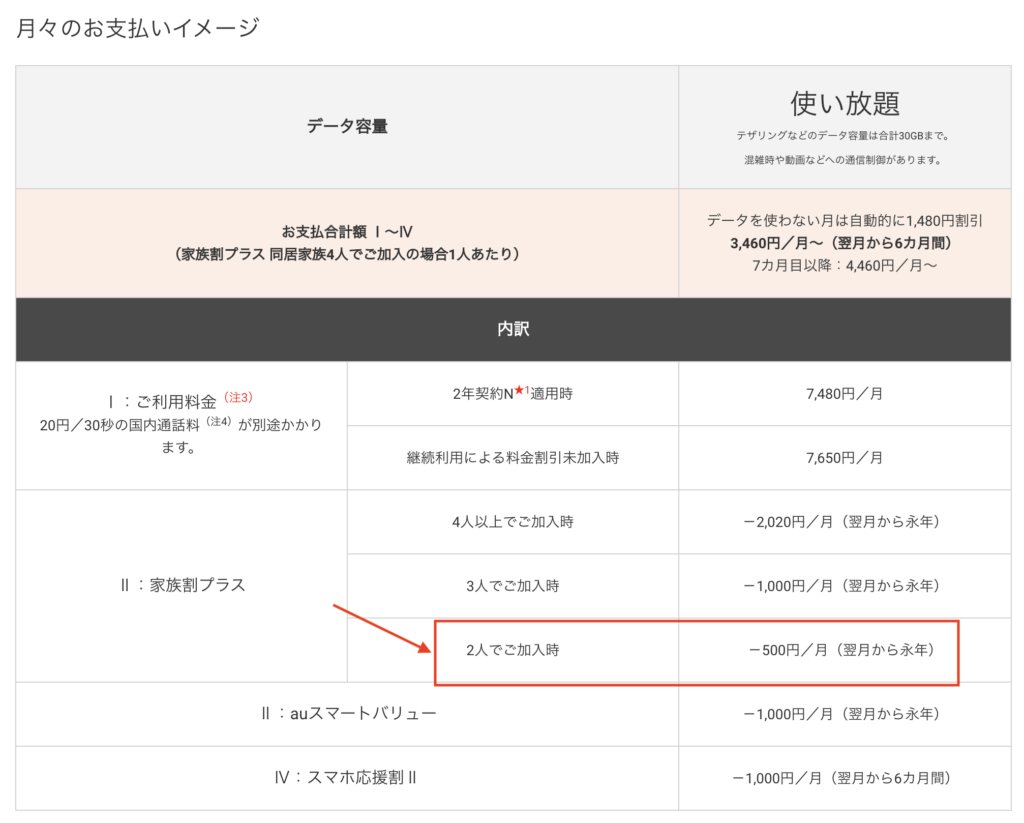The image size is (1024, 823).
Task: Click the 月々のお支払いイメージ heading
Action: click(138, 27)
